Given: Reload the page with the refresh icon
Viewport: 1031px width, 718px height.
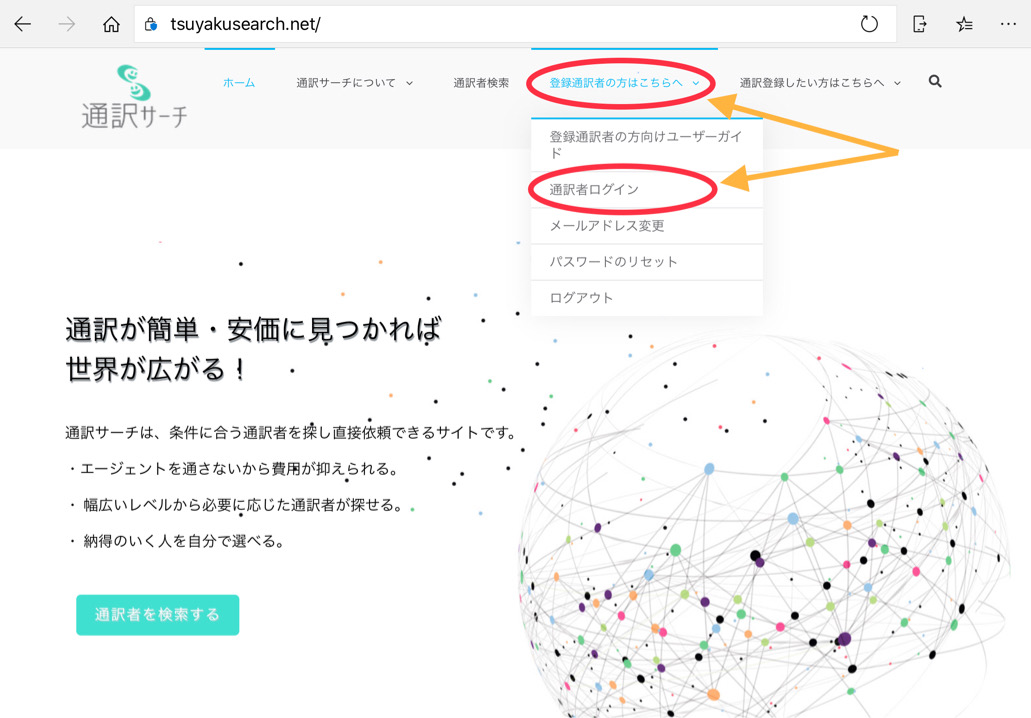Looking at the screenshot, I should [x=869, y=24].
